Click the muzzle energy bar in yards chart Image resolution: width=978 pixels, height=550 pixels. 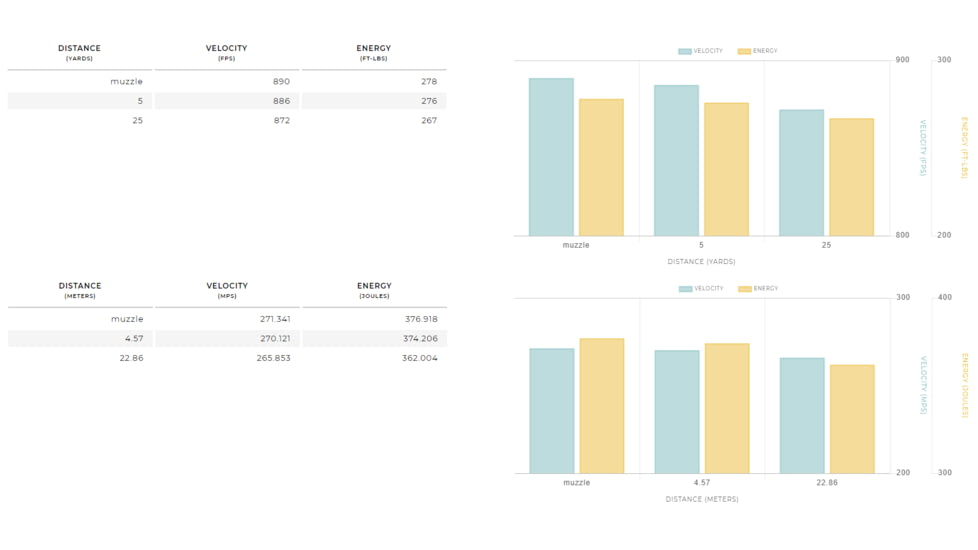point(601,167)
